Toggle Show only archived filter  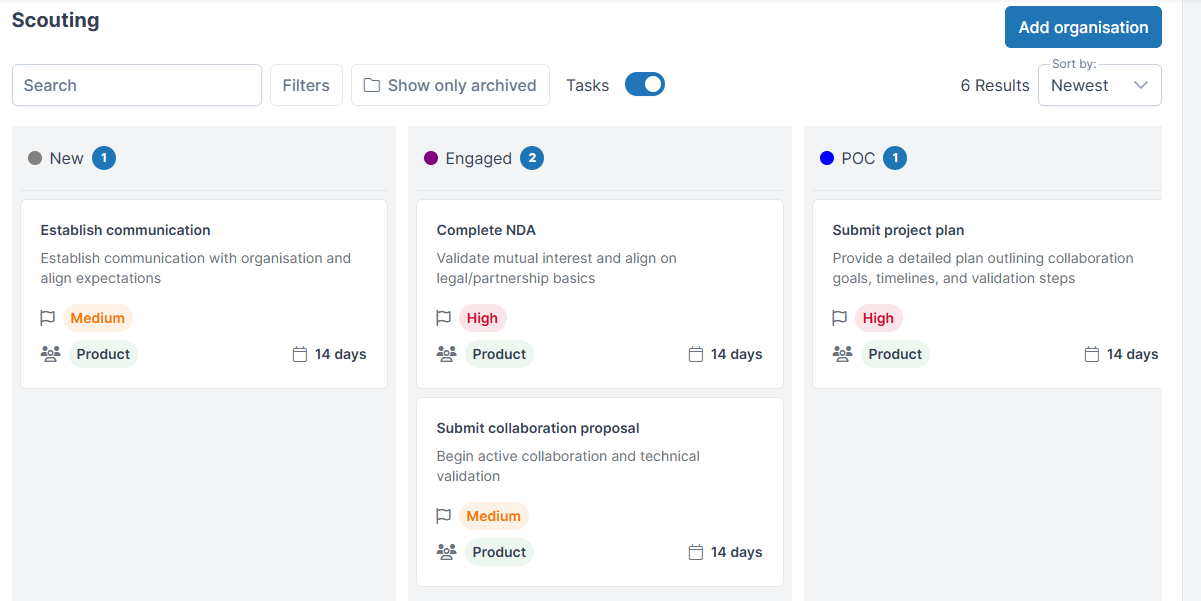[450, 85]
